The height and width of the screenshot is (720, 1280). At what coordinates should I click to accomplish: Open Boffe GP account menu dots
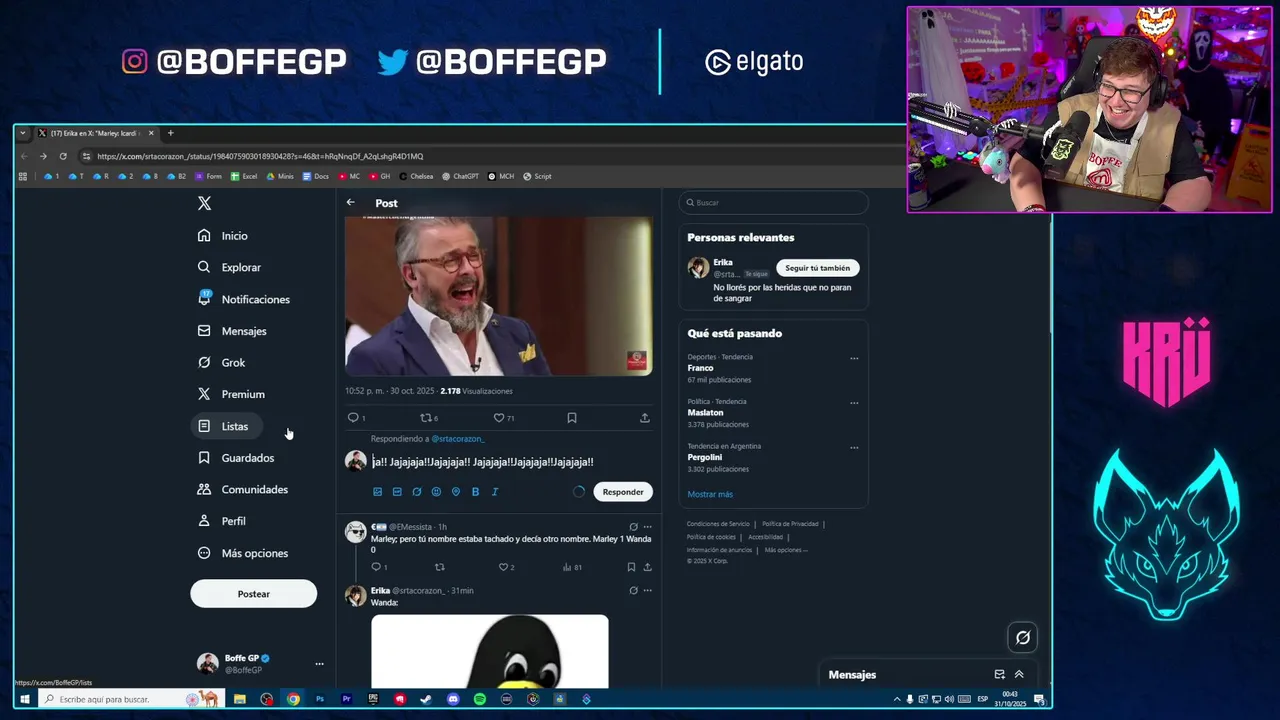click(x=319, y=664)
